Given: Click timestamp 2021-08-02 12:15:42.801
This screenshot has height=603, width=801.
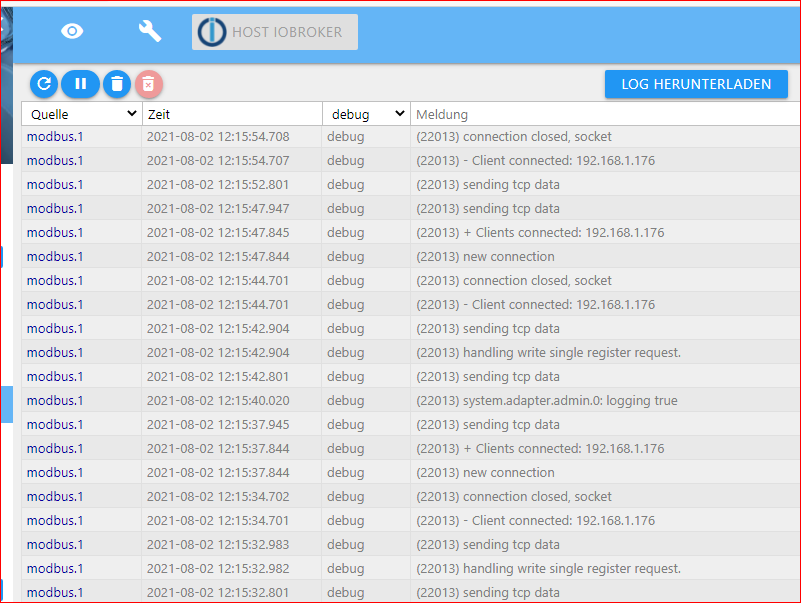Looking at the screenshot, I should click(218, 377).
